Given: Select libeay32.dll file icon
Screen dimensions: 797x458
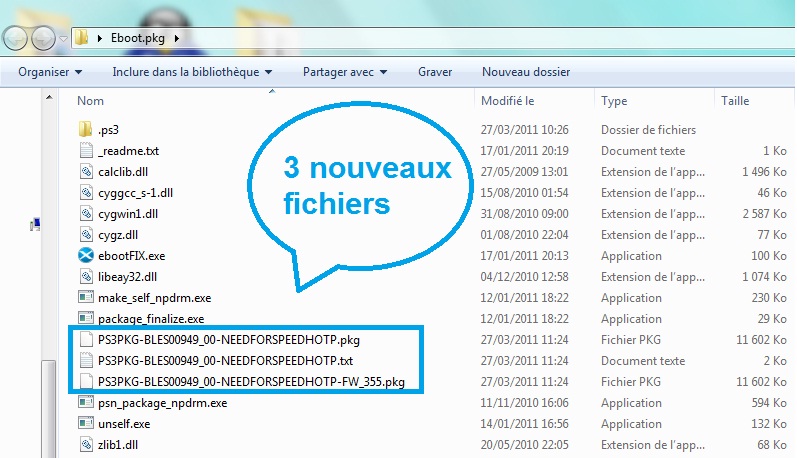Looking at the screenshot, I should pyautogui.click(x=86, y=276).
